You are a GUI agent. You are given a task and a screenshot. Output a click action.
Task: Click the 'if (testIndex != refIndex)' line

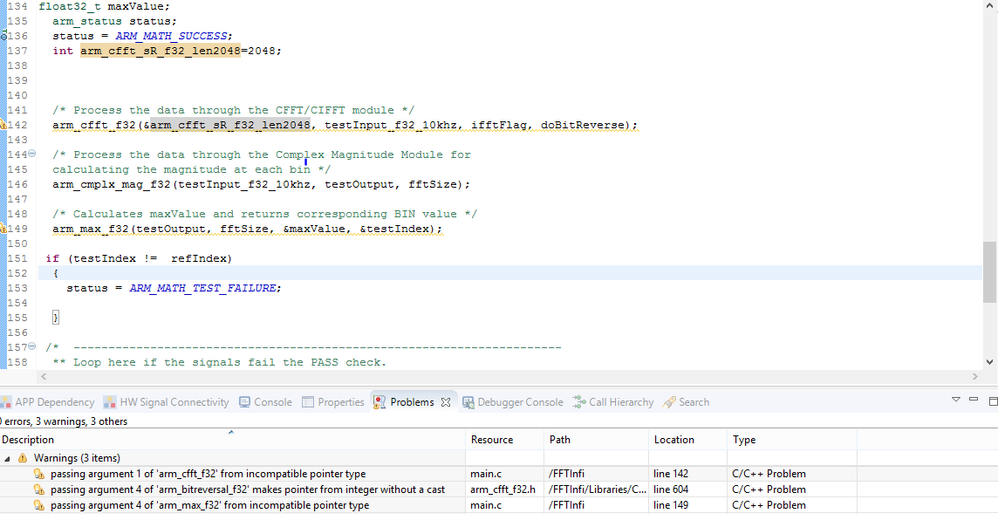pos(139,258)
